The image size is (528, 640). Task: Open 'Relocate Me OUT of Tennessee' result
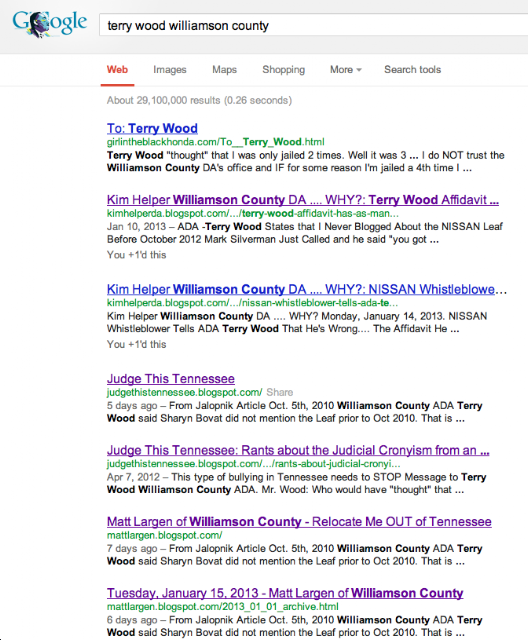point(299,521)
